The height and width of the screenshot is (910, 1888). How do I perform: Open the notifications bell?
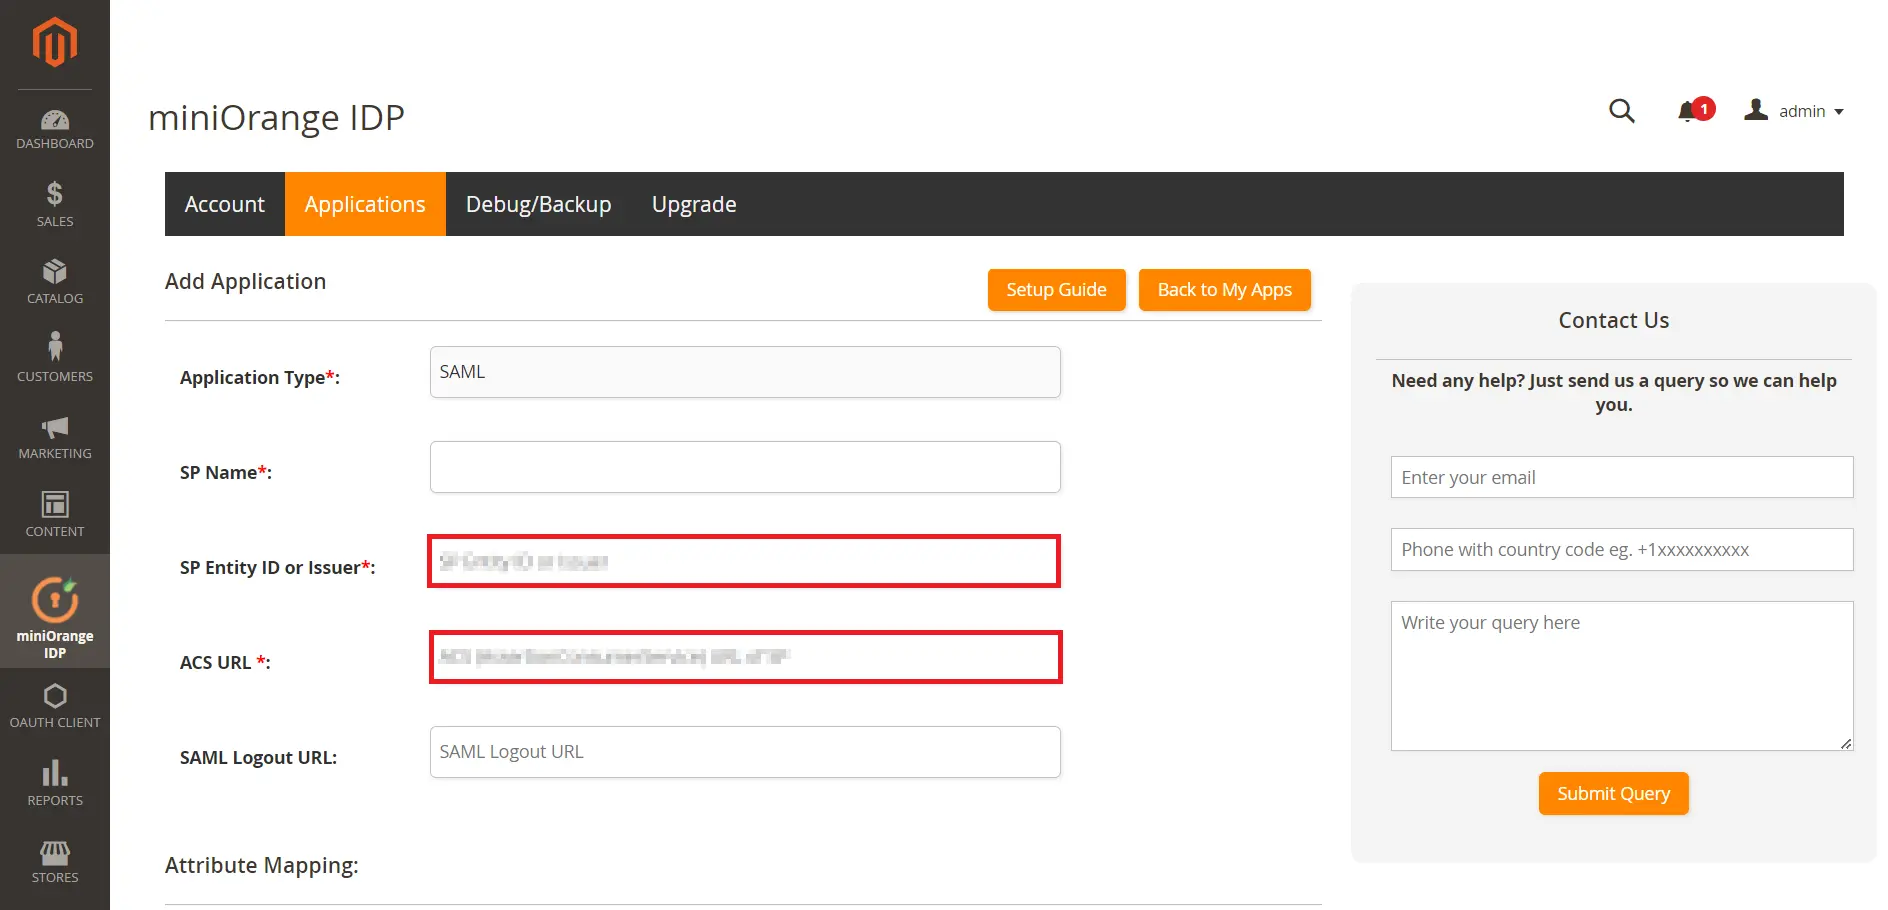1695,110
